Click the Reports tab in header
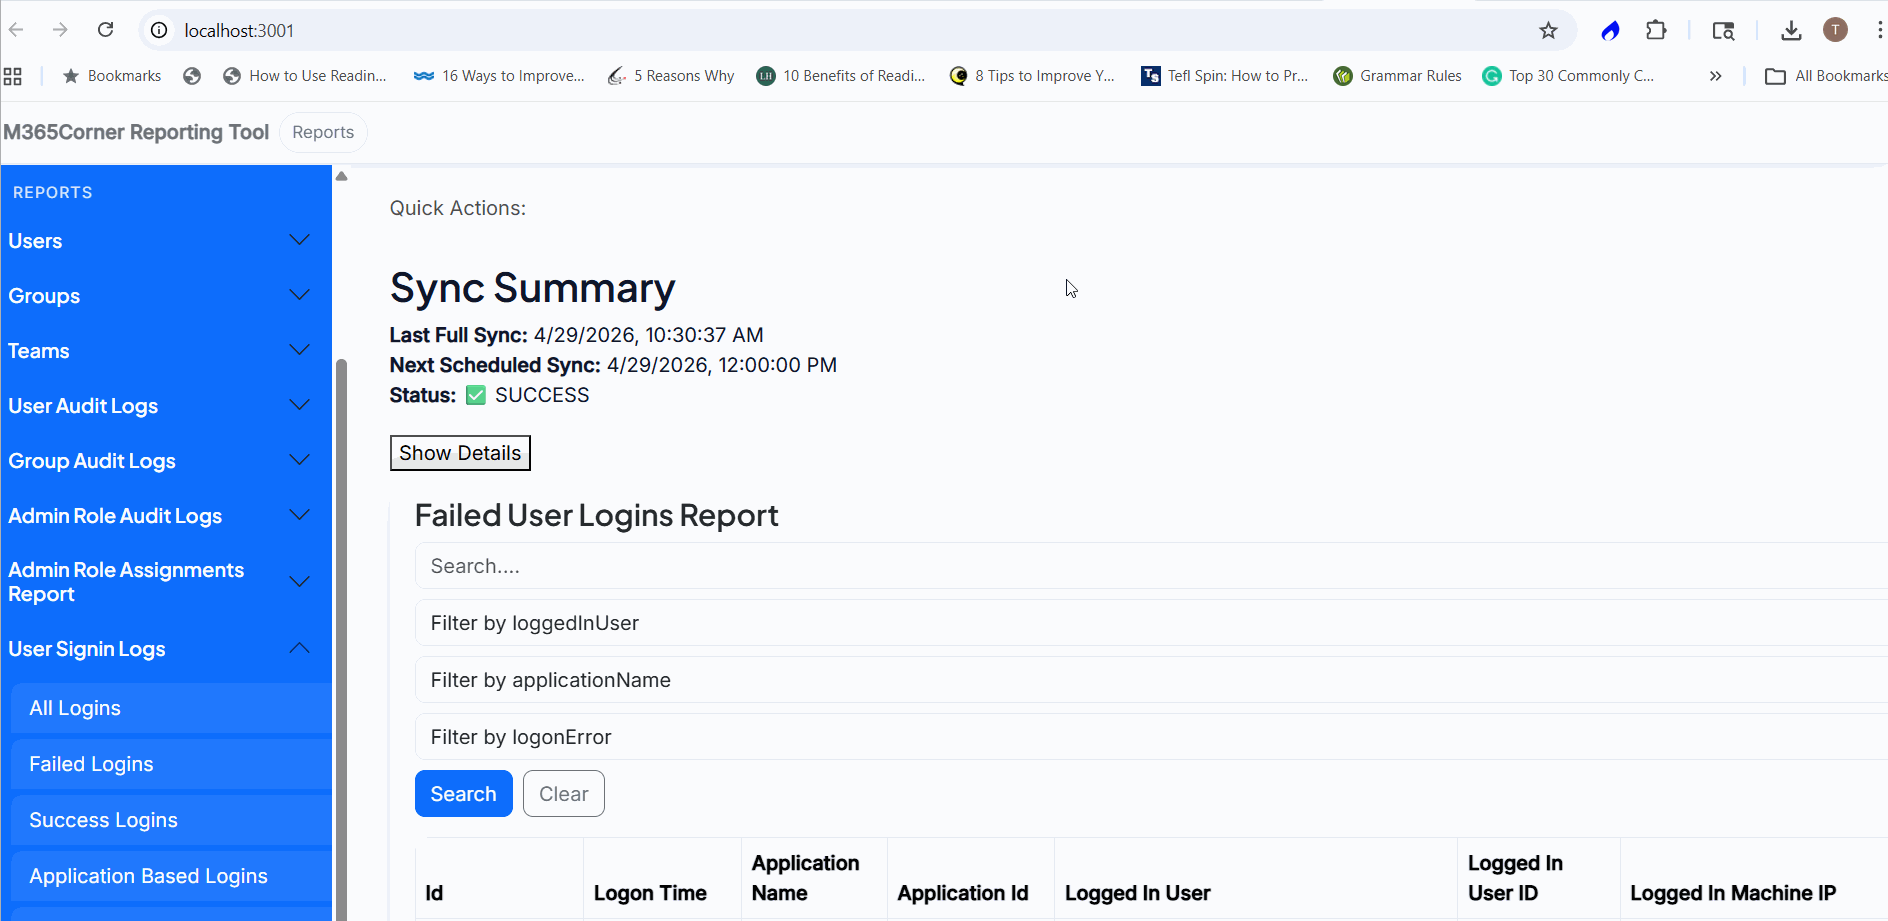 click(323, 132)
